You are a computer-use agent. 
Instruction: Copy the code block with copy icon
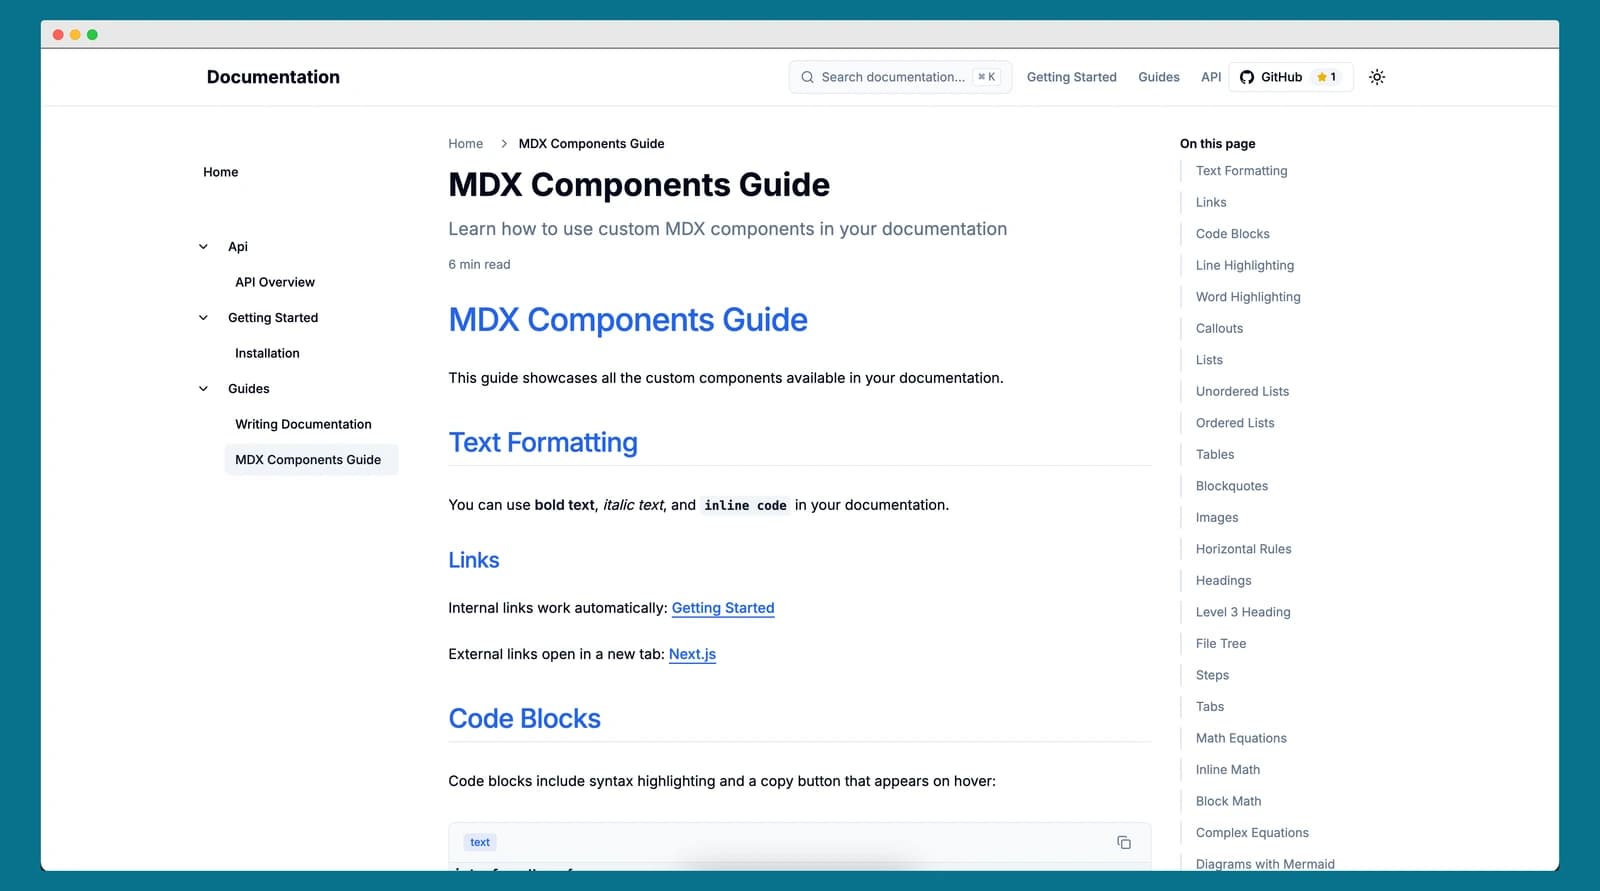1124,842
